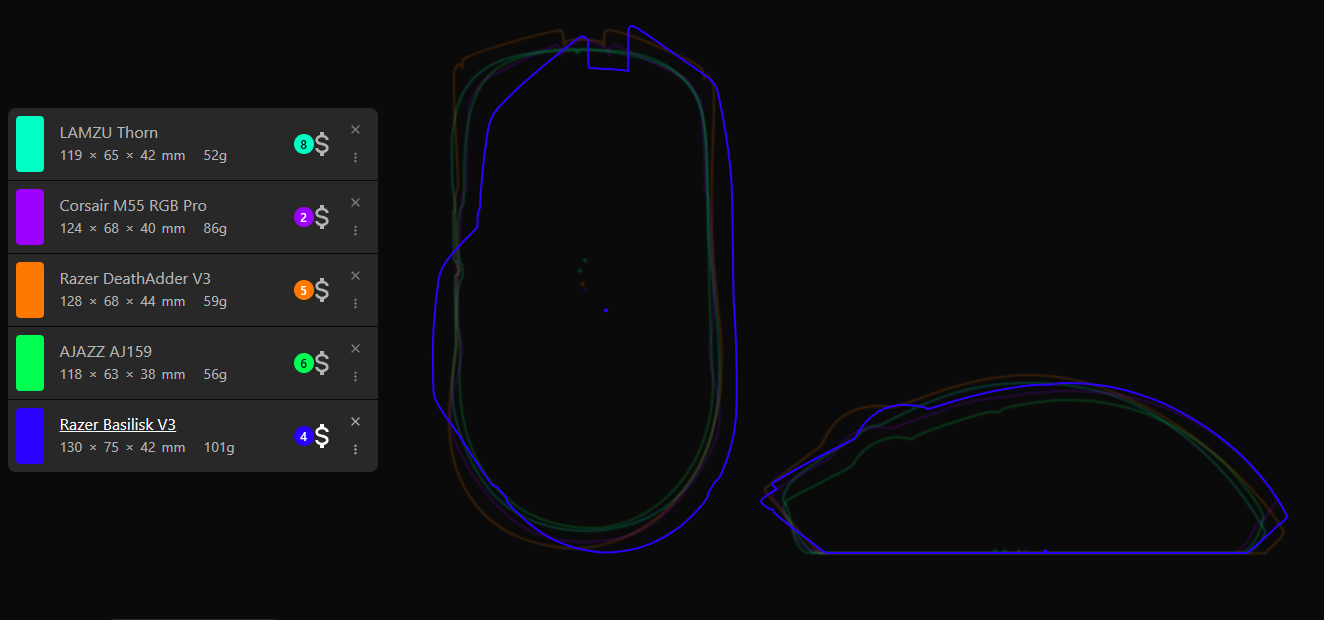Click dollar price icon for Razer Basilisk V3
This screenshot has height=620, width=1324.
pyautogui.click(x=322, y=436)
